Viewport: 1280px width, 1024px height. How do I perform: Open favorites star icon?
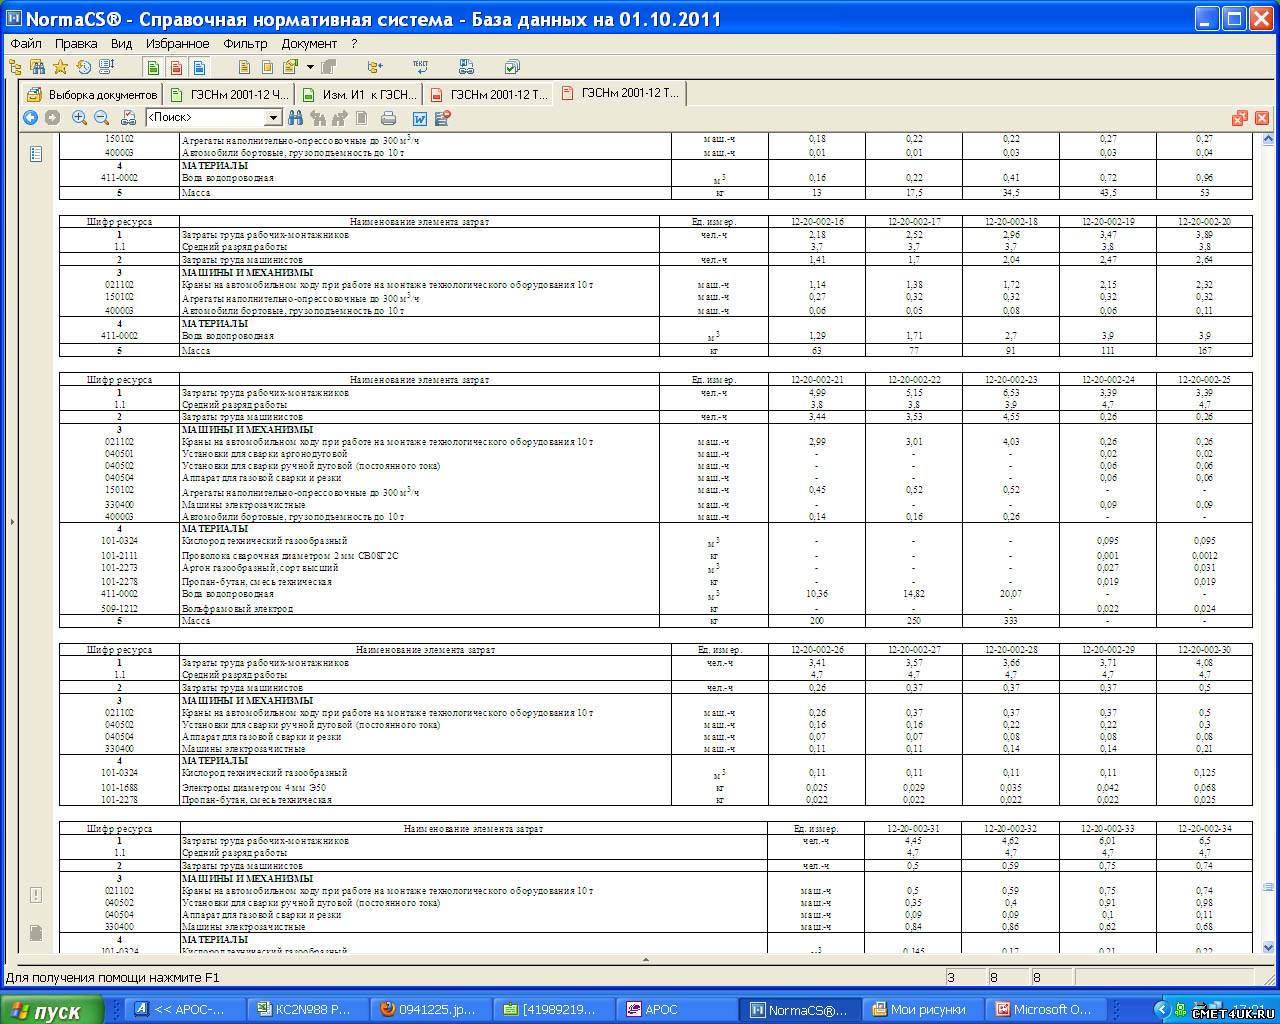click(x=60, y=67)
